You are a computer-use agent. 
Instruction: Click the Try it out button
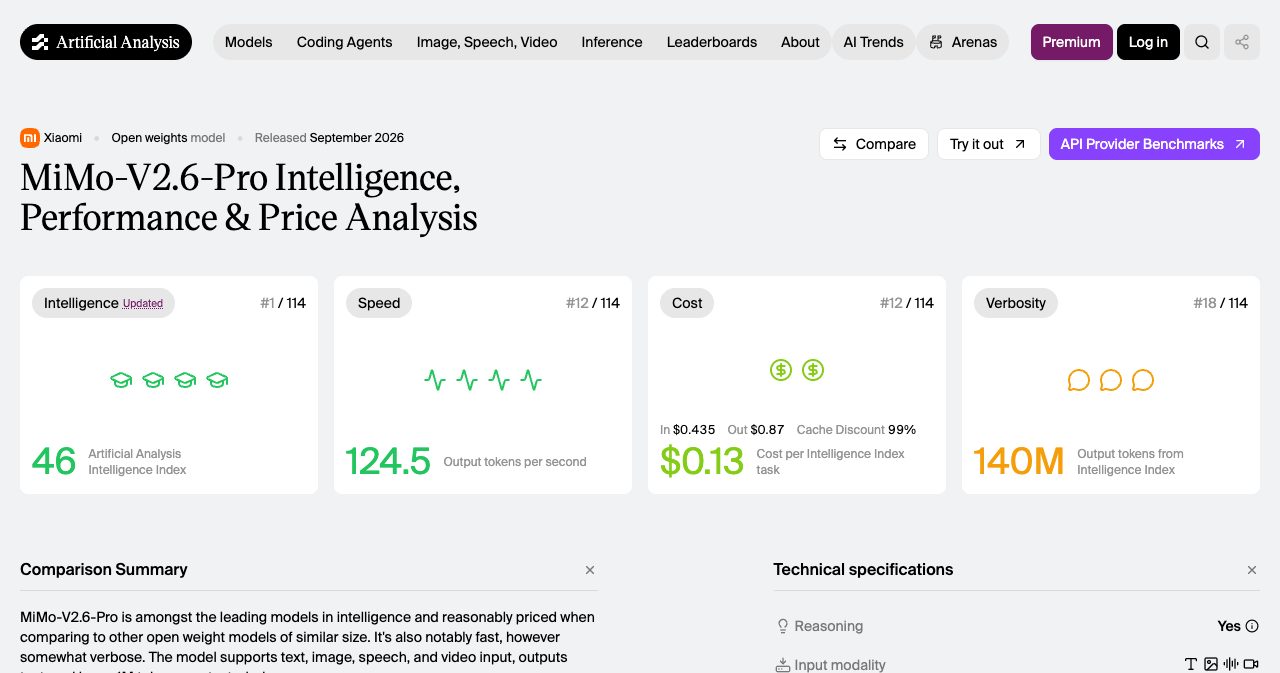[x=988, y=144]
